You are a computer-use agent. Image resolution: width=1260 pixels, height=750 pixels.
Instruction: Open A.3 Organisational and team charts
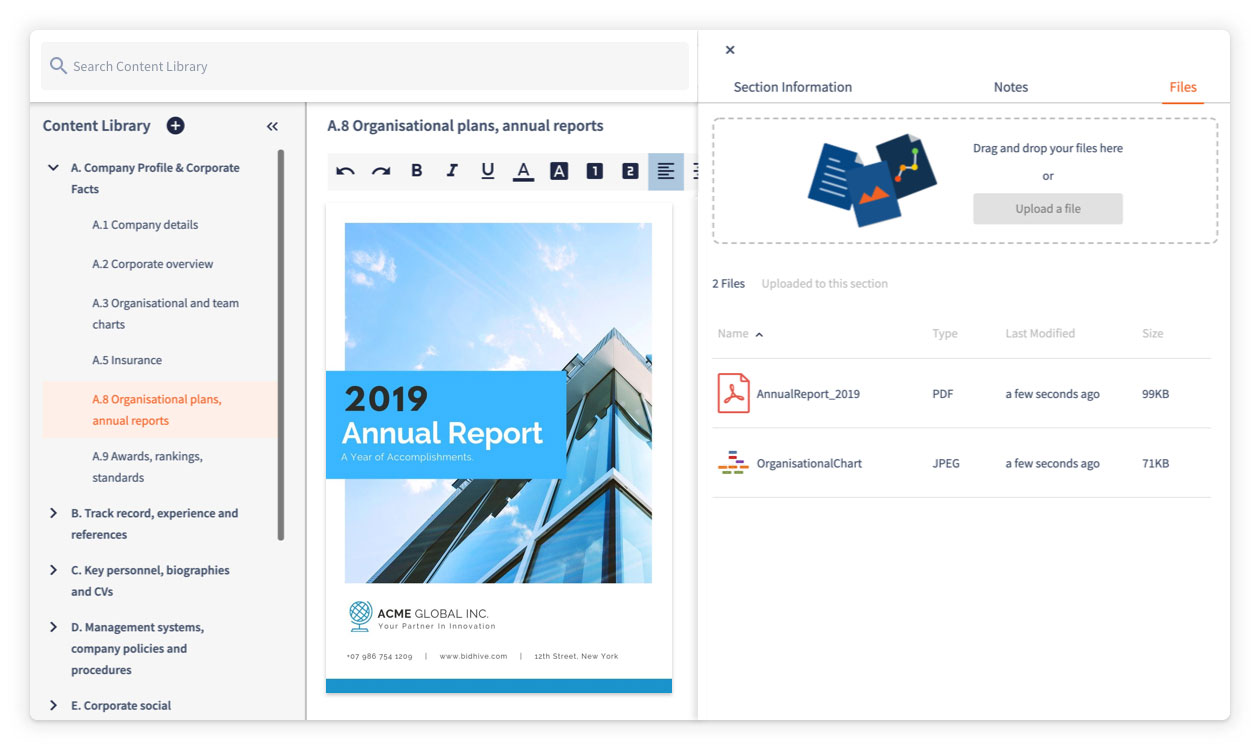(x=165, y=314)
